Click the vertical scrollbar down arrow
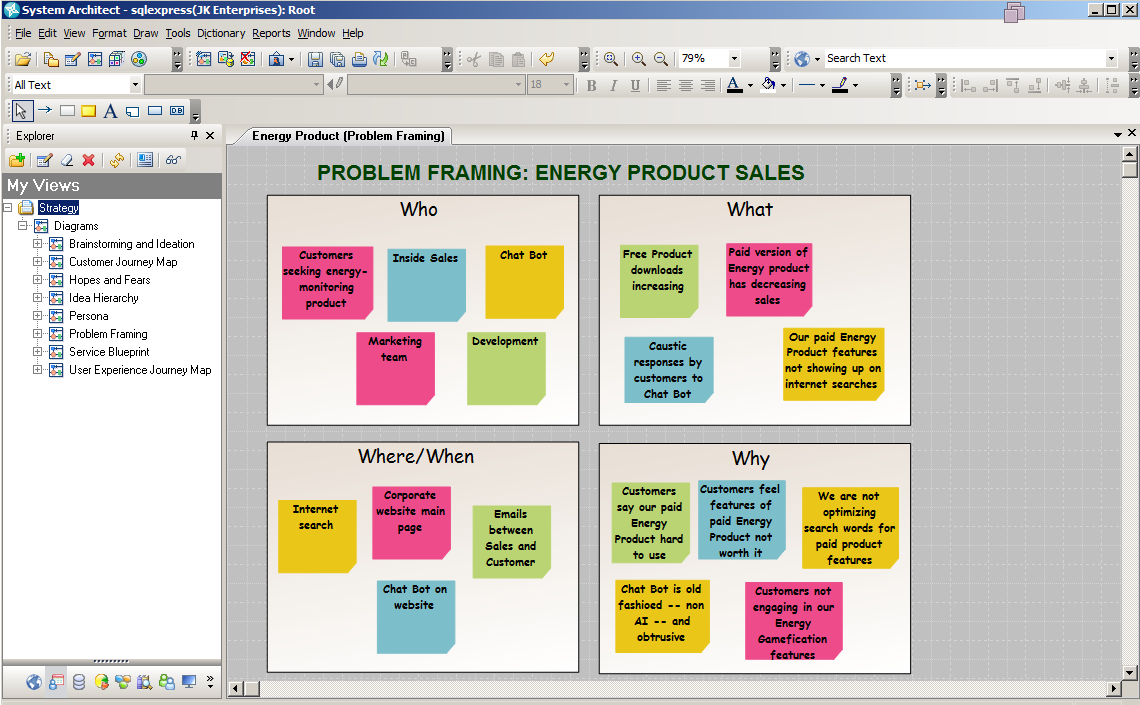 [x=1129, y=672]
